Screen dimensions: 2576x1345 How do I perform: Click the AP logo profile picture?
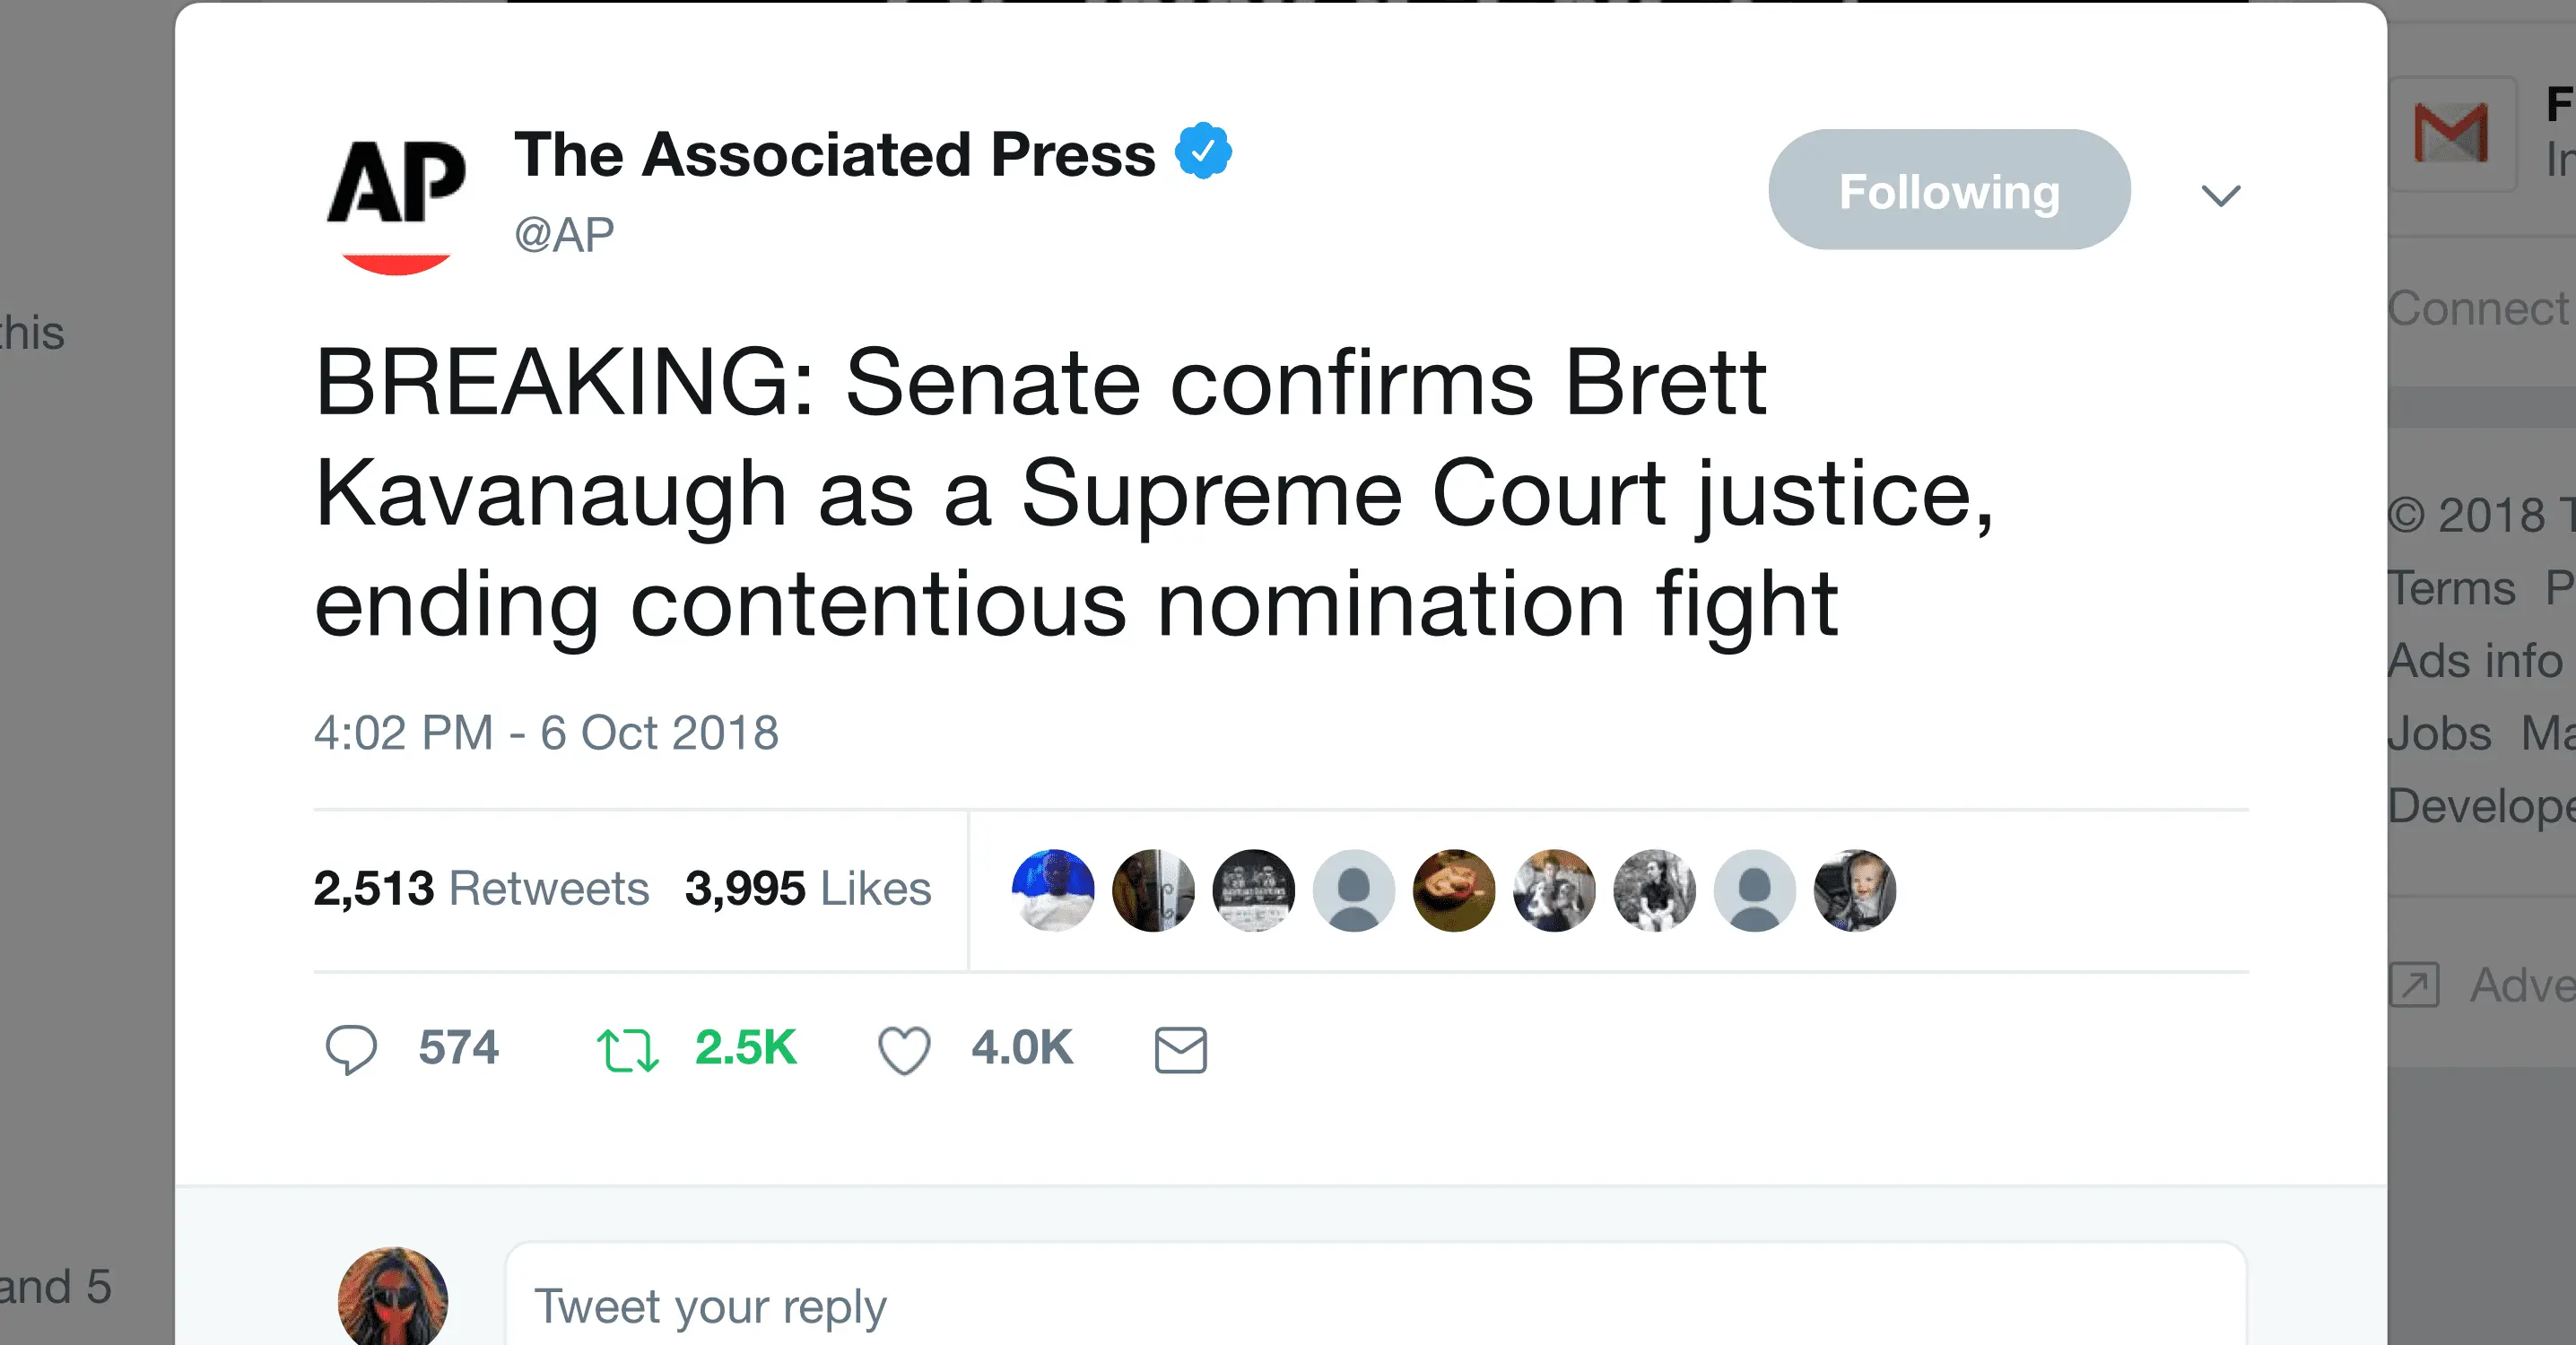point(396,200)
